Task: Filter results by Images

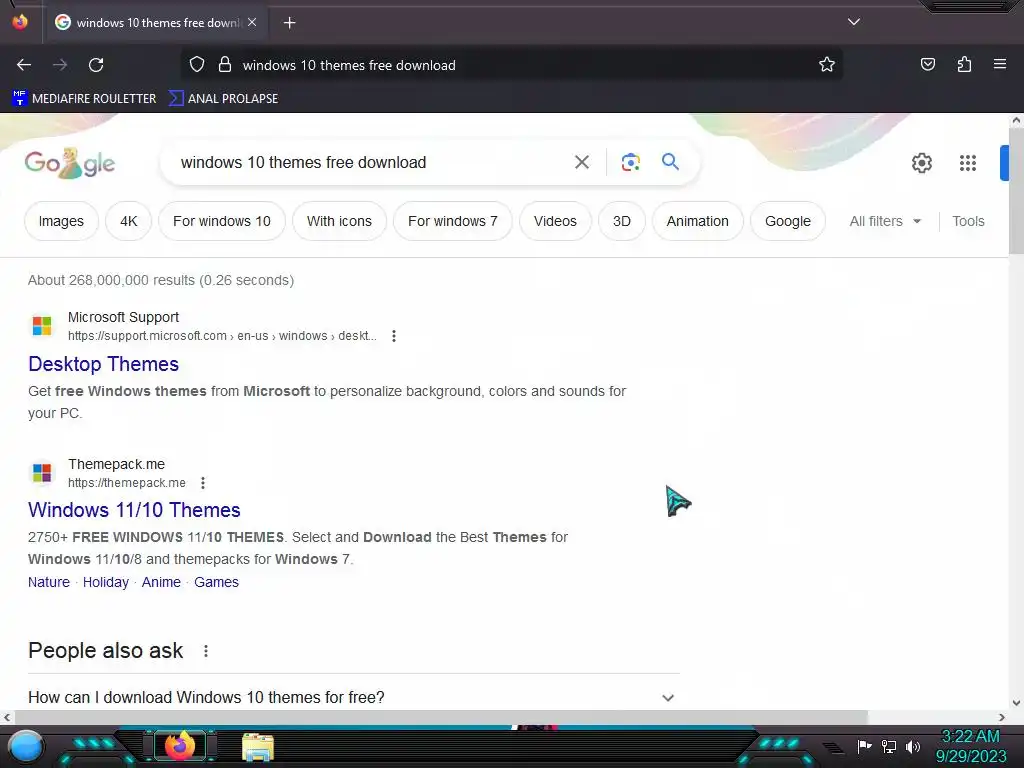Action: point(61,221)
